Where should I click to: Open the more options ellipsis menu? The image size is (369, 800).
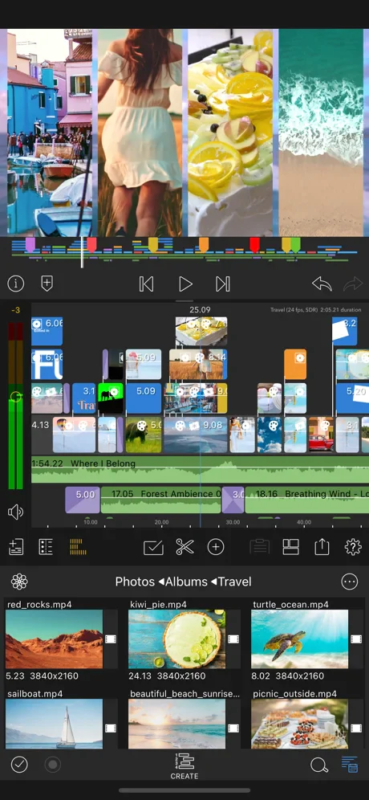point(350,582)
